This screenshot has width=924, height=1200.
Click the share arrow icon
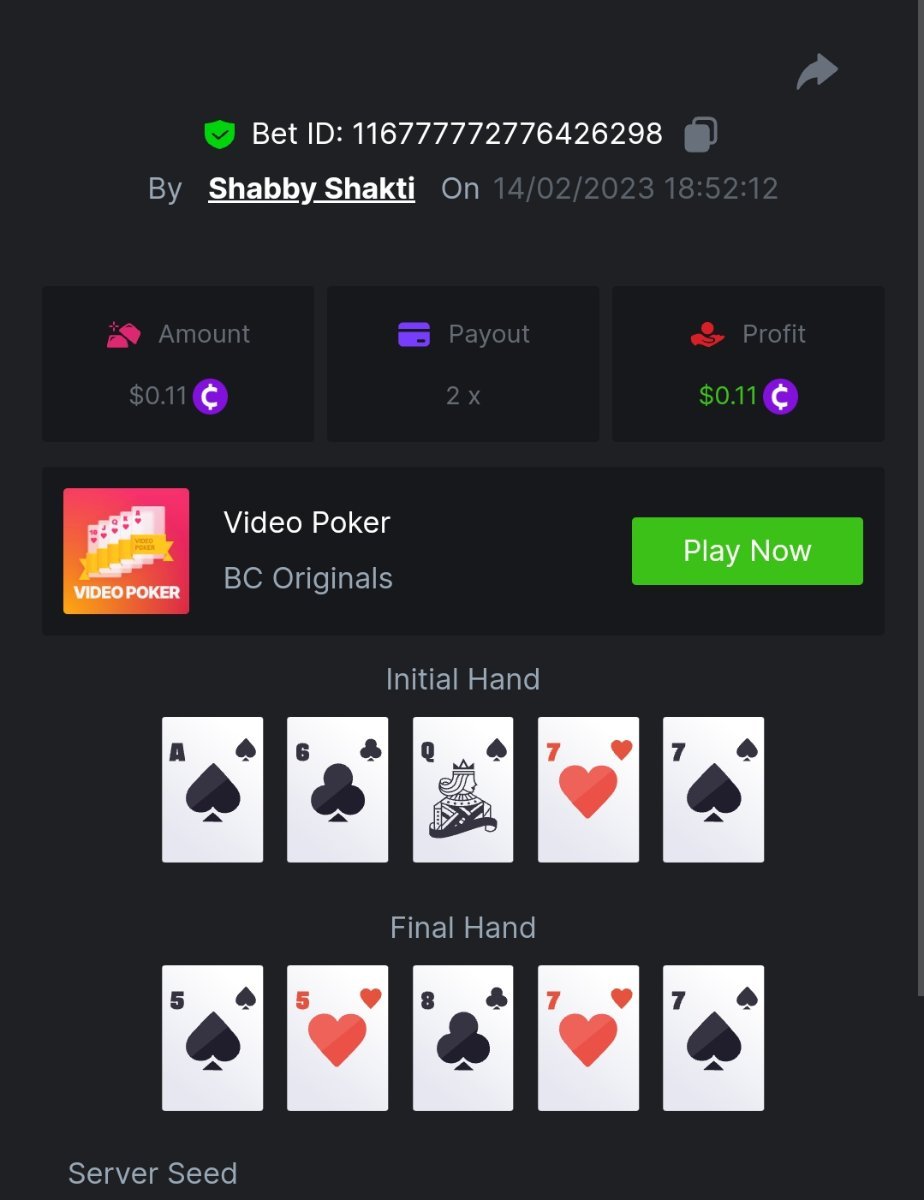(x=817, y=72)
